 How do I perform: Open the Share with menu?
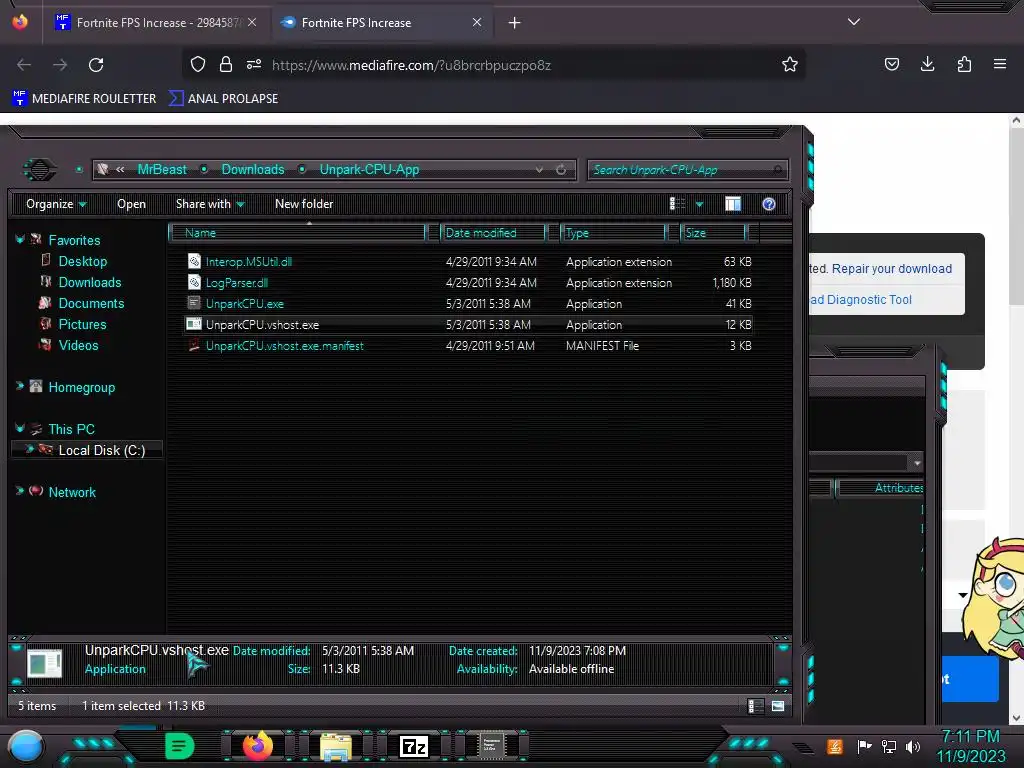tap(210, 204)
